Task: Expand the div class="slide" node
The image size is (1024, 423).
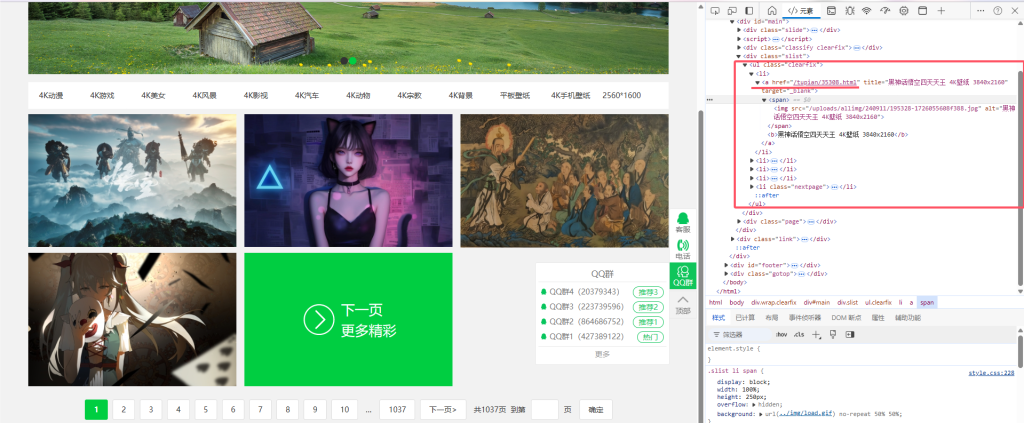Action: [739, 30]
